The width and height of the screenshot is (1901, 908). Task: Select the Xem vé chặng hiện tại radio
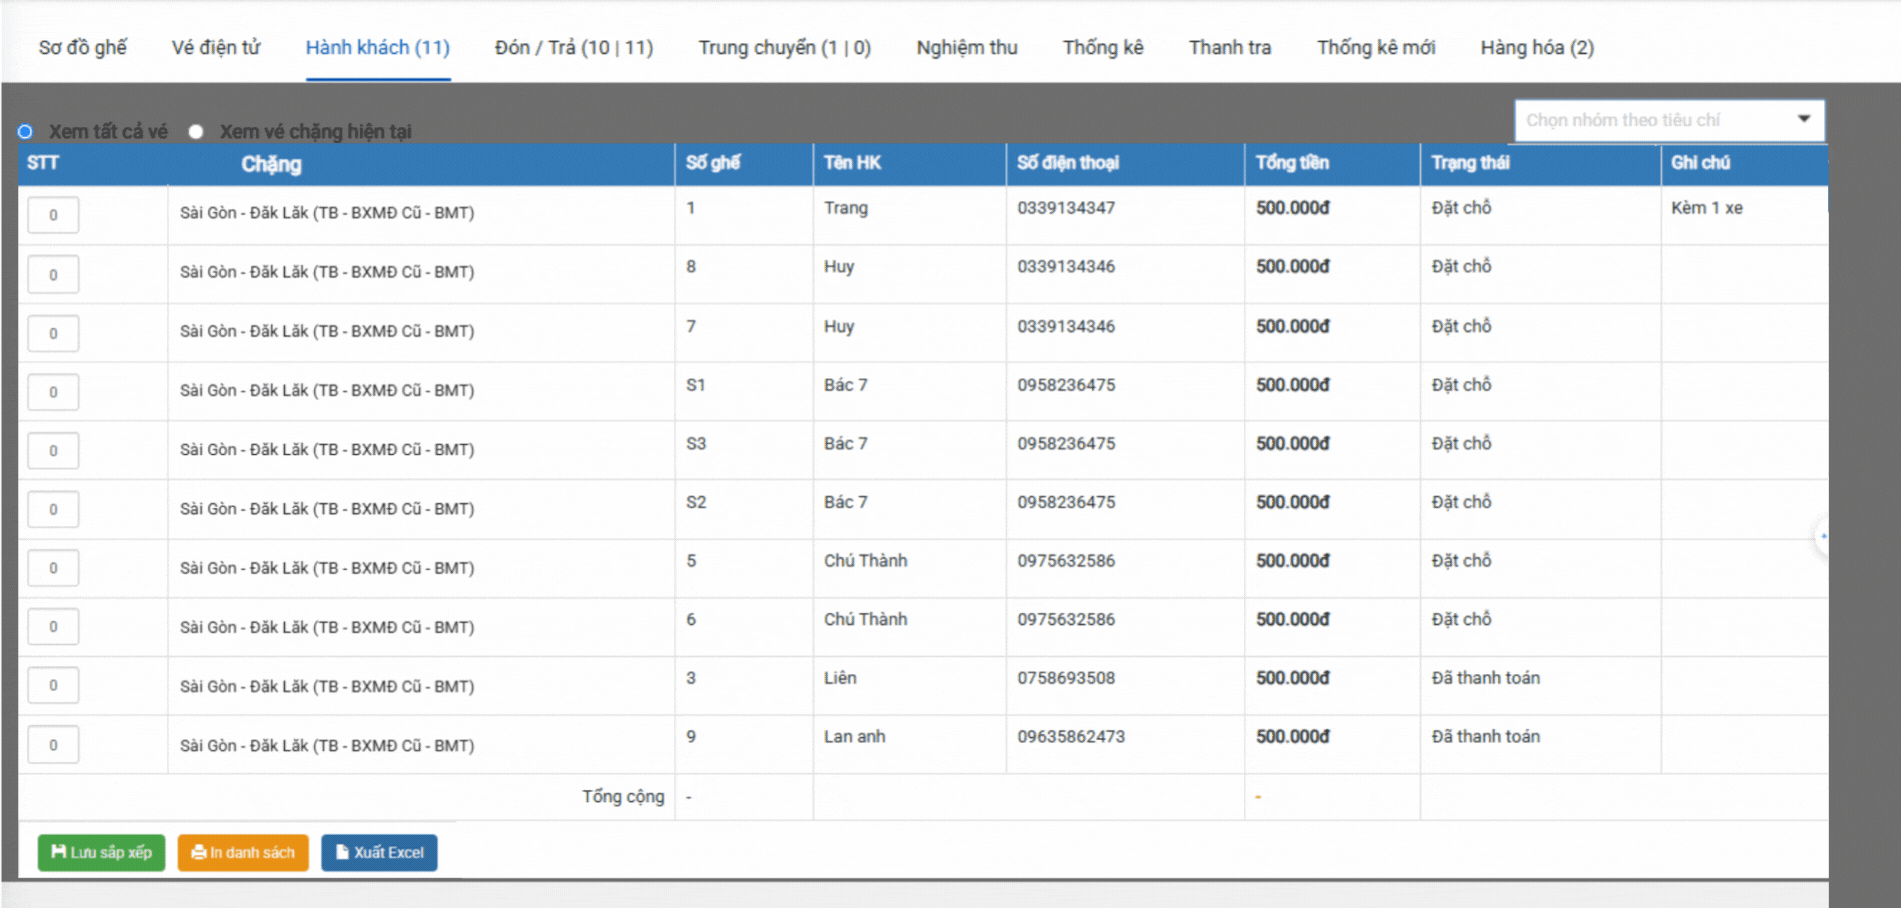click(196, 132)
